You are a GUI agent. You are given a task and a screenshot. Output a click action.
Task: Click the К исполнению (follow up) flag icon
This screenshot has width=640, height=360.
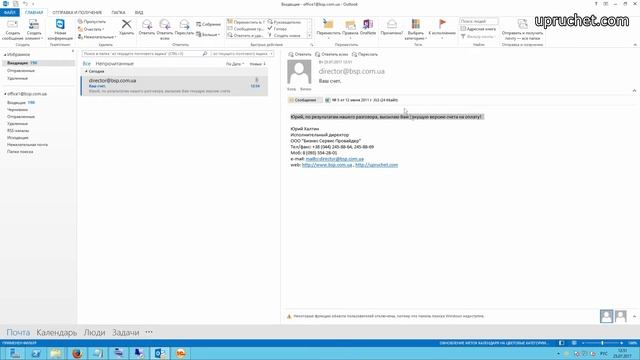point(442,24)
